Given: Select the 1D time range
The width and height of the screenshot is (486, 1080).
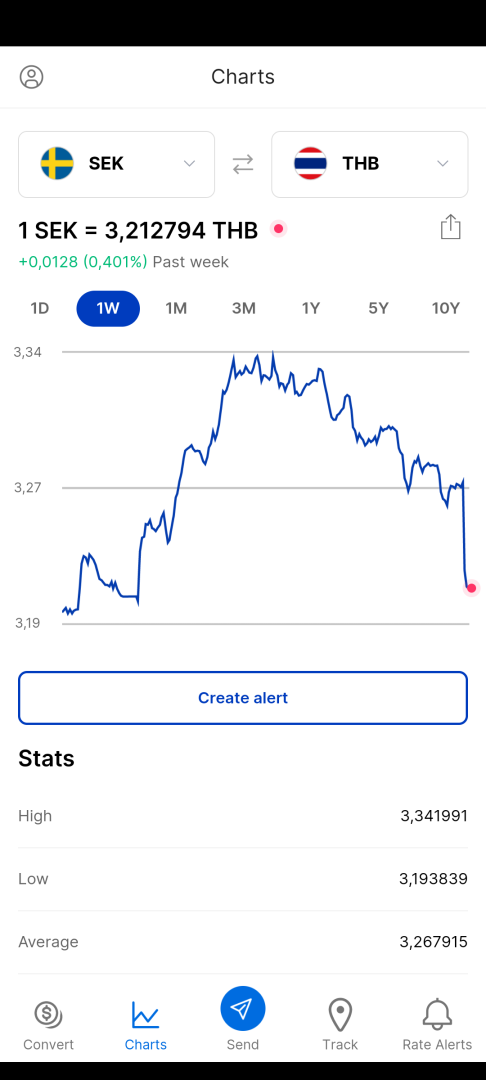Looking at the screenshot, I should tap(40, 309).
